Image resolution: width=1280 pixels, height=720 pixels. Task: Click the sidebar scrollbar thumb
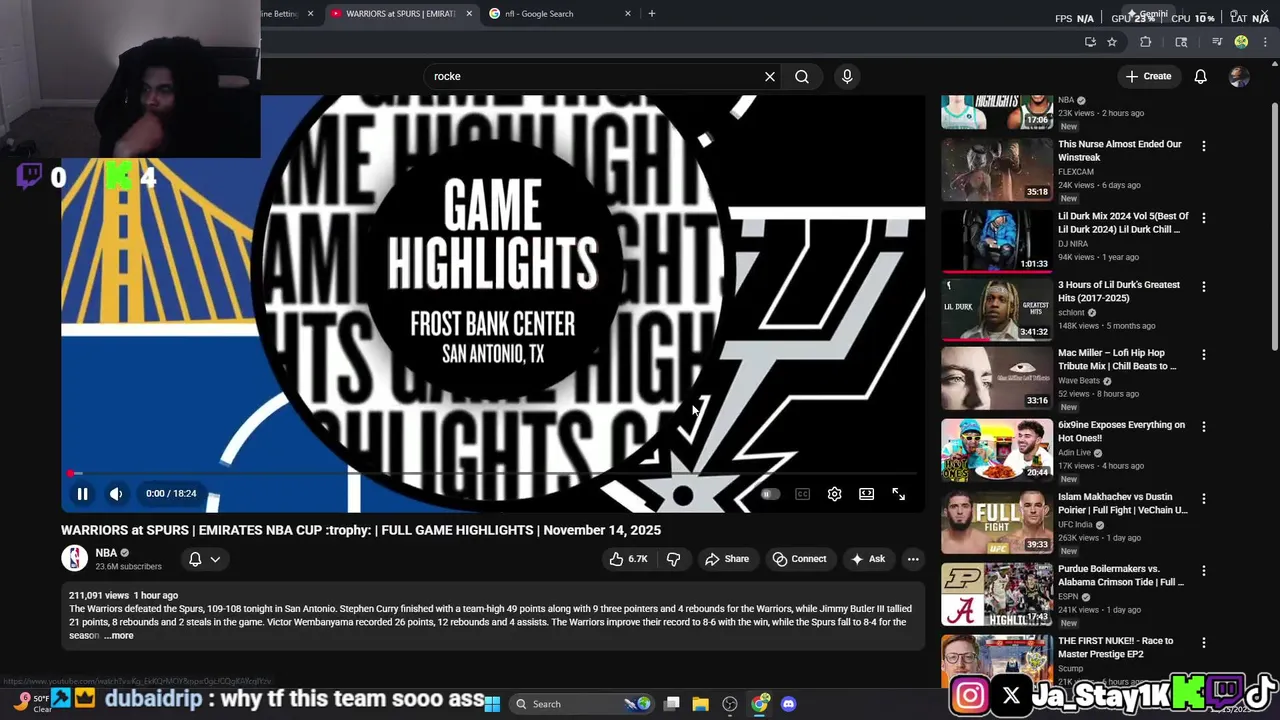pos(1274,225)
